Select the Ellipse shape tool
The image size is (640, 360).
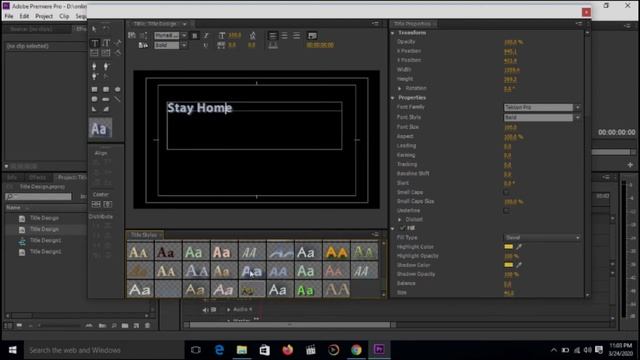(x=118, y=89)
